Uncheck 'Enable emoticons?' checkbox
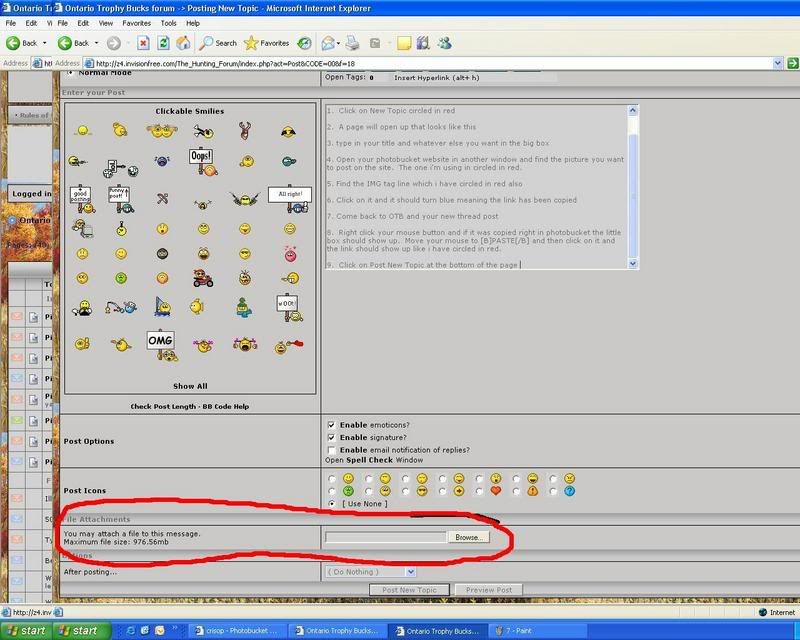This screenshot has width=800, height=640. pos(332,425)
